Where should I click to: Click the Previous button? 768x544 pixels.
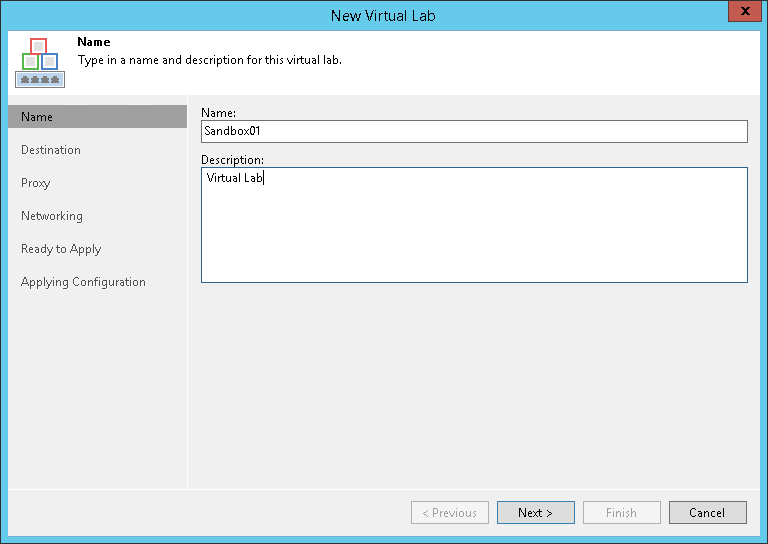(450, 513)
